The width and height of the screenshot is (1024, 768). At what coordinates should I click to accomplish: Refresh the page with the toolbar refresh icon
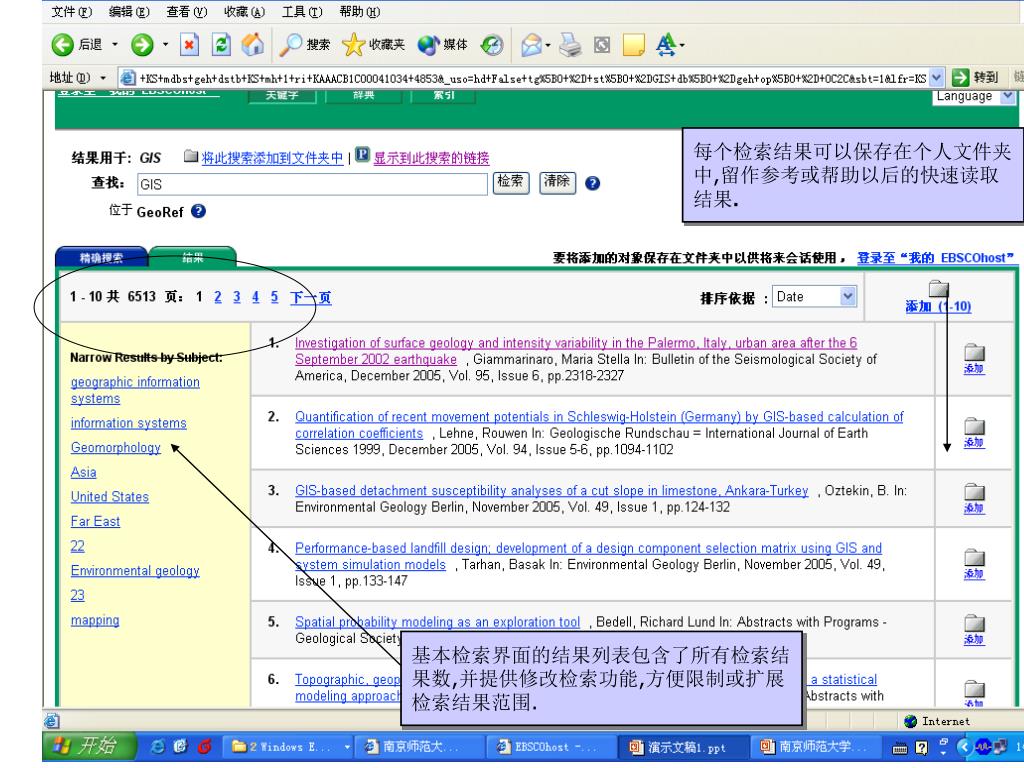pos(221,44)
